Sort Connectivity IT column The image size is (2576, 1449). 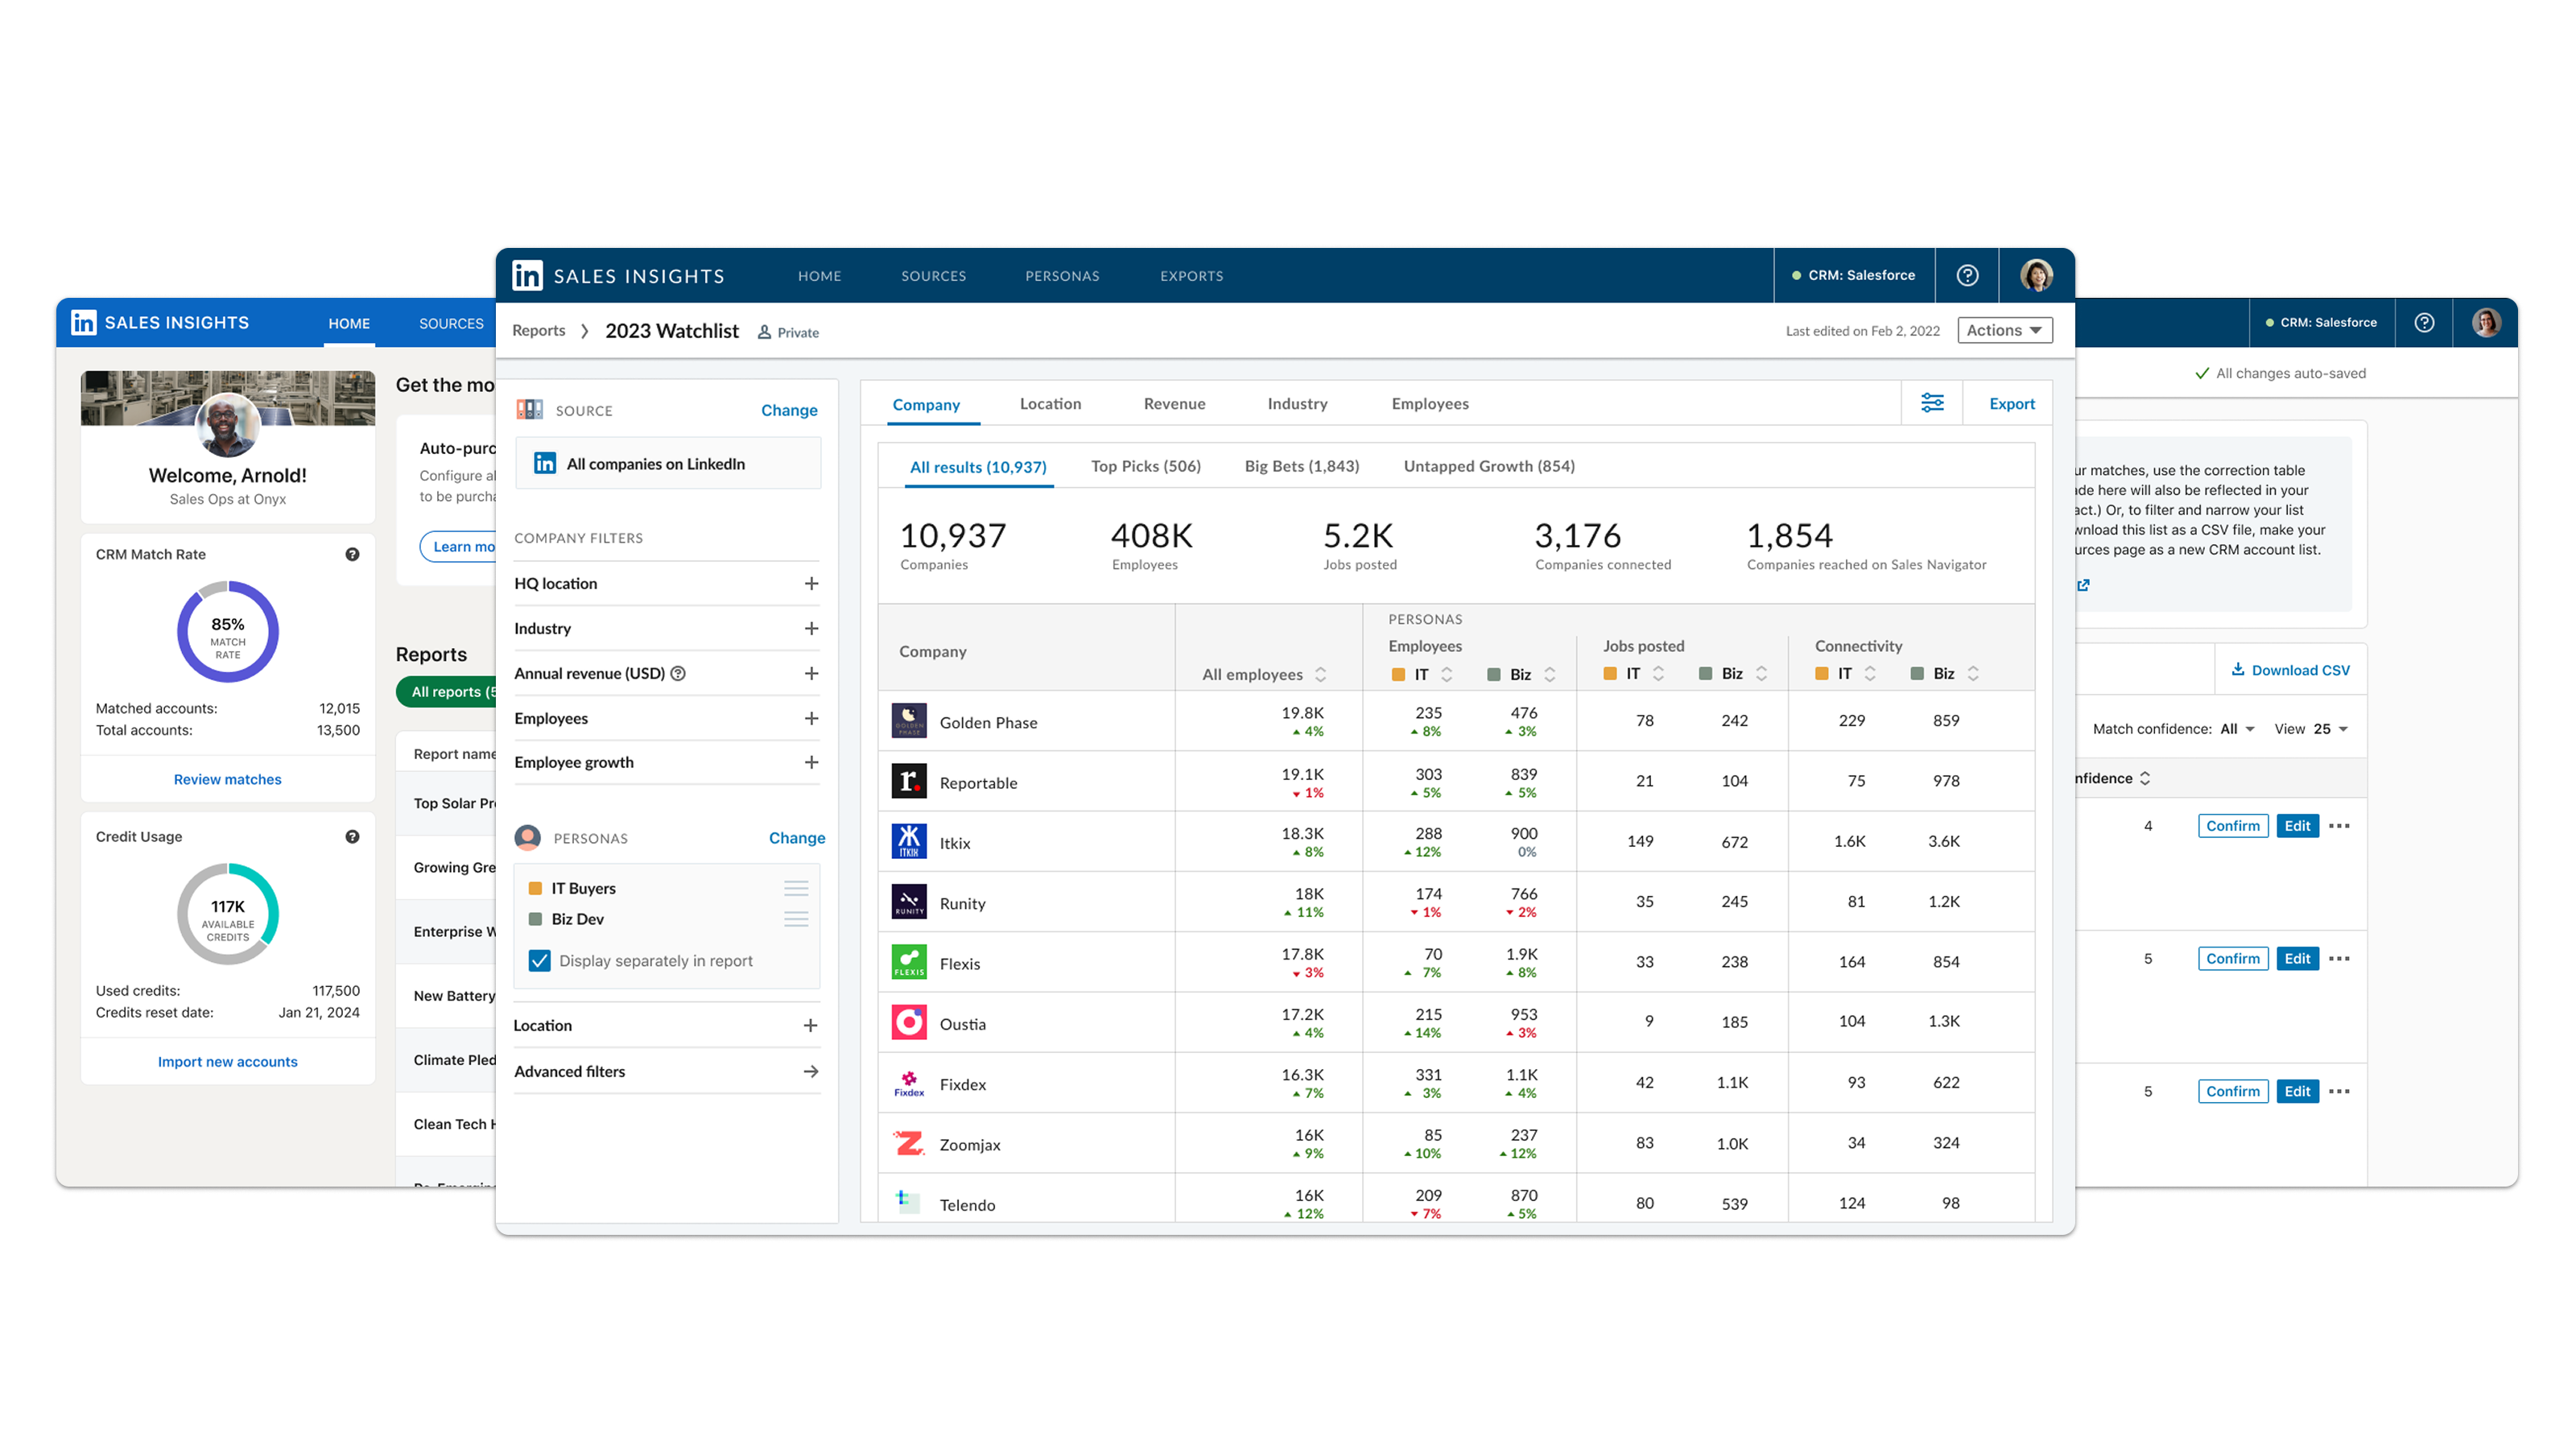click(x=1870, y=674)
